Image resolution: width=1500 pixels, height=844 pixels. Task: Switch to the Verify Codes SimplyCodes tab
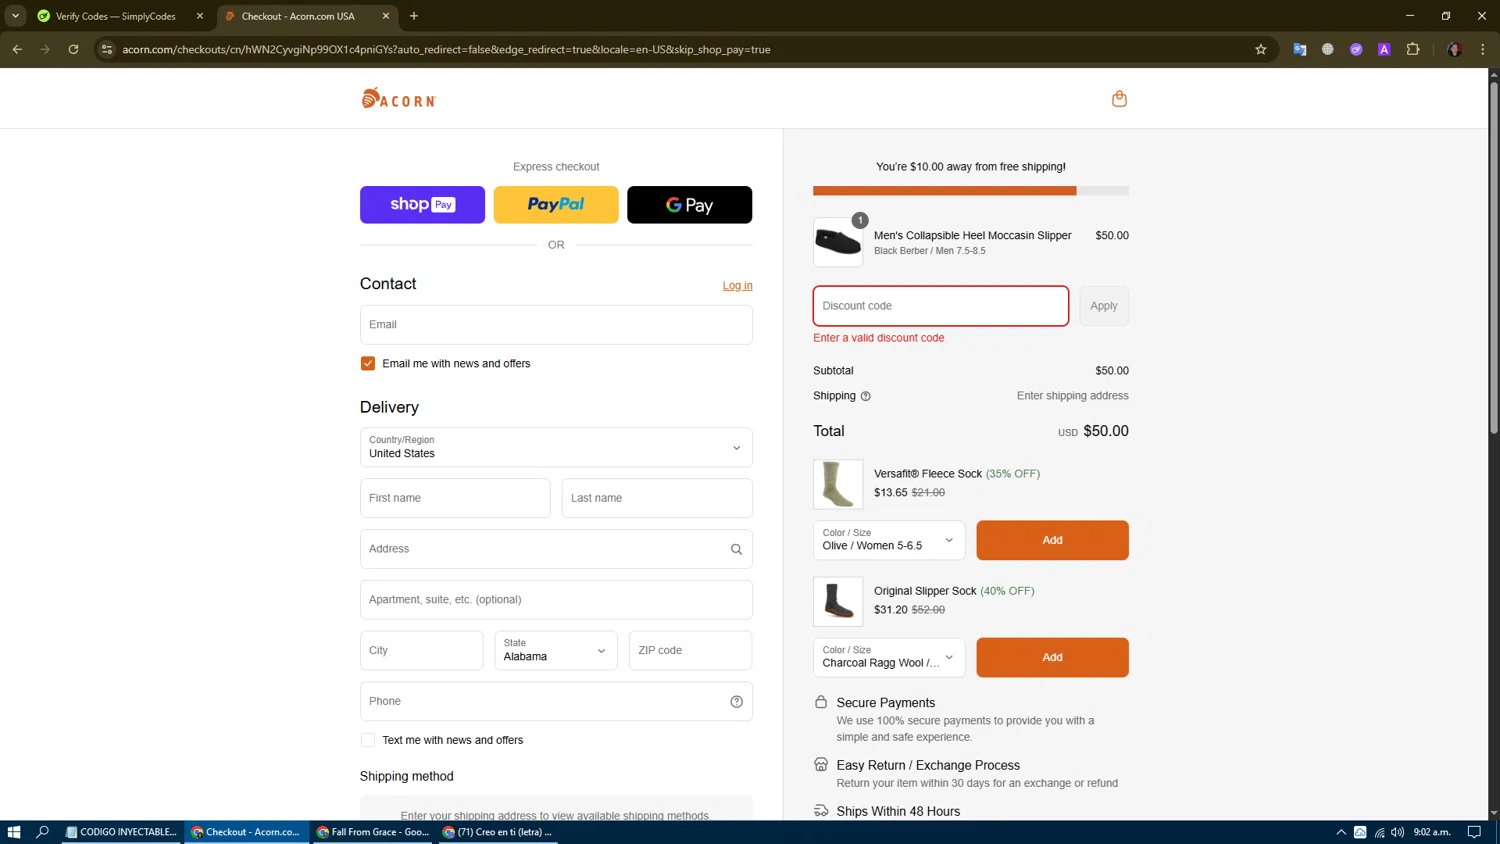click(x=115, y=16)
